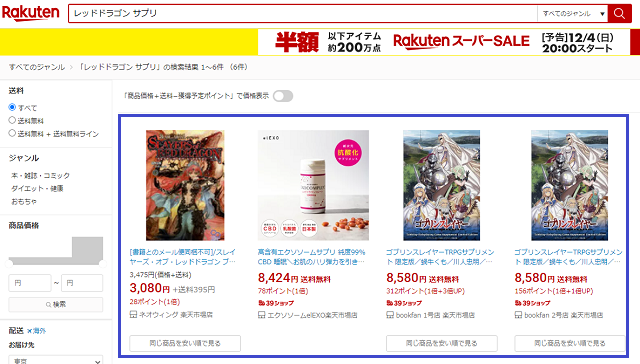The image size is (640, 364).
Task: Choose the ダイエット・健康 genre
Action: pyautogui.click(x=37, y=189)
